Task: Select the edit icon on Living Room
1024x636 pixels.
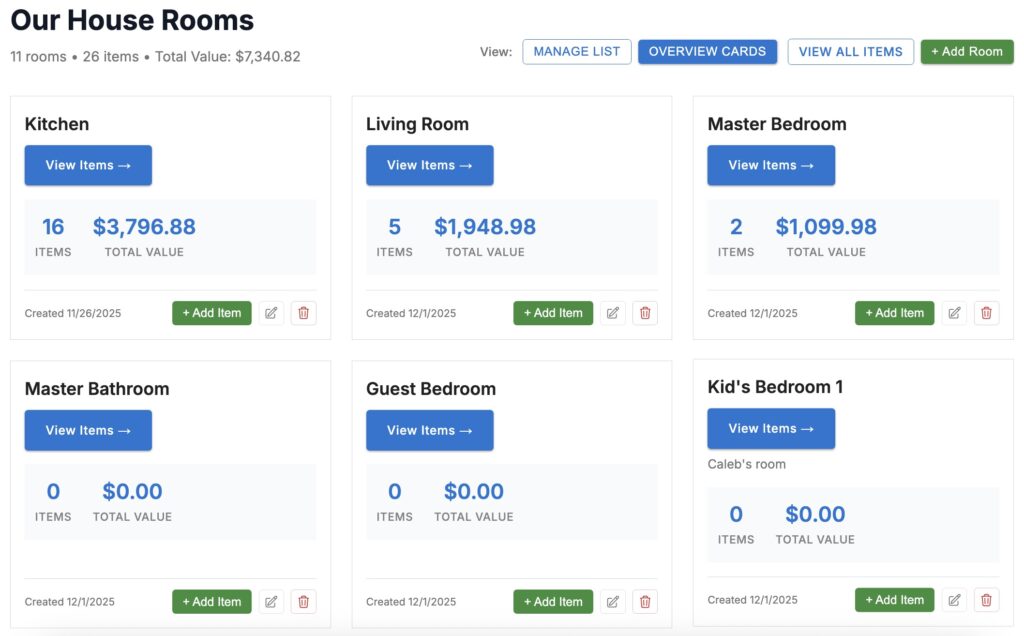Action: point(612,313)
